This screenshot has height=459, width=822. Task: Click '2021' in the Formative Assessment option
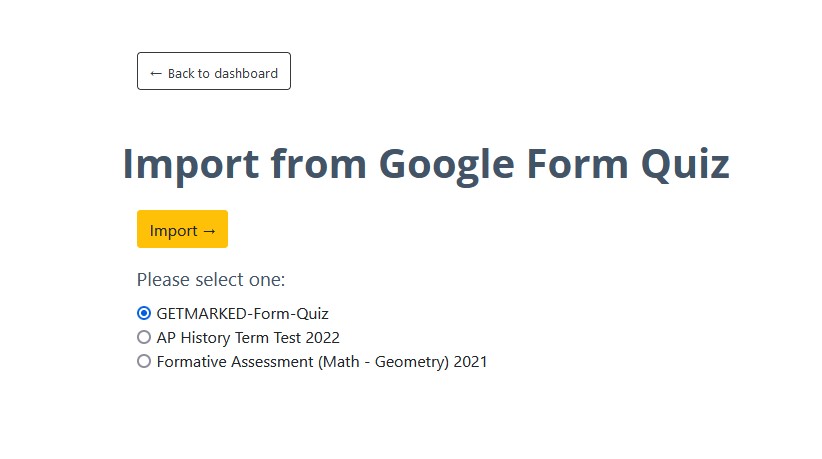pos(470,362)
